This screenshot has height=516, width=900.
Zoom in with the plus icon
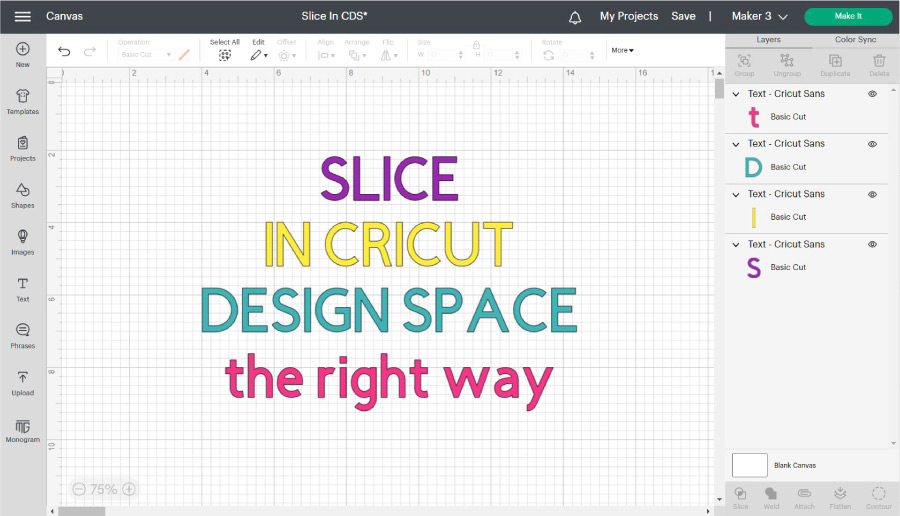pos(129,489)
